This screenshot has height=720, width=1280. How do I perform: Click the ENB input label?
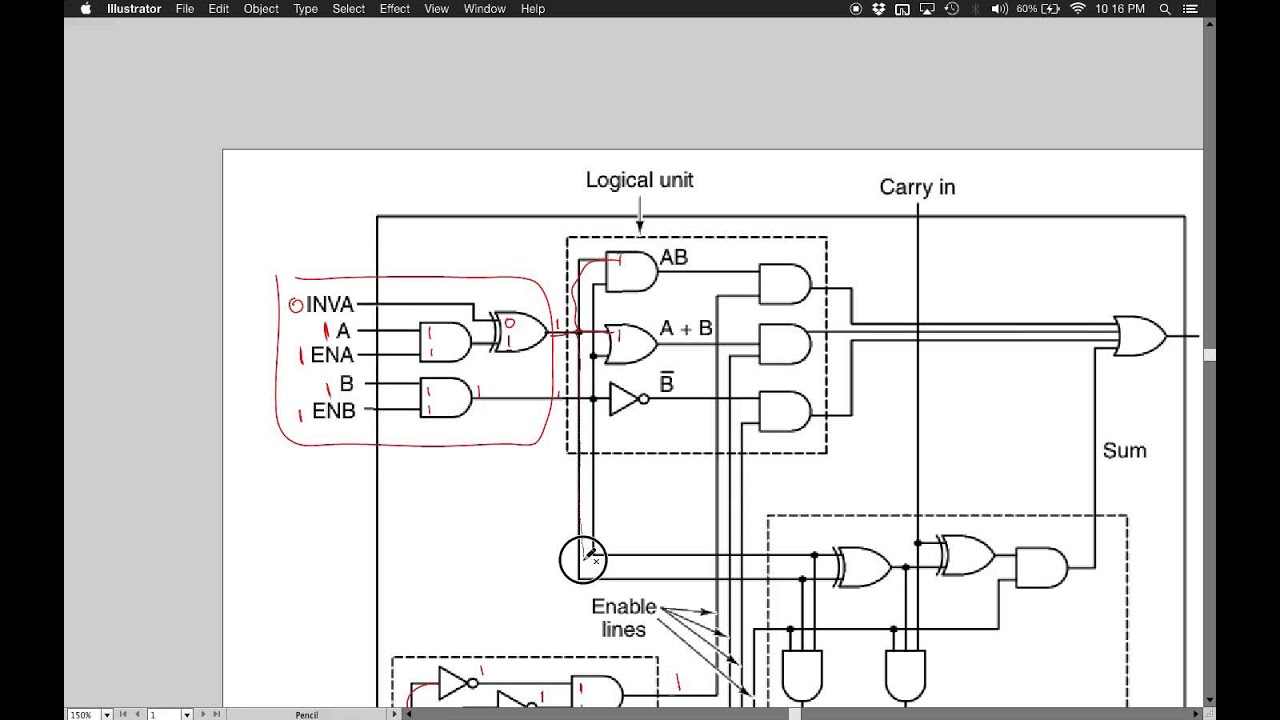334,410
